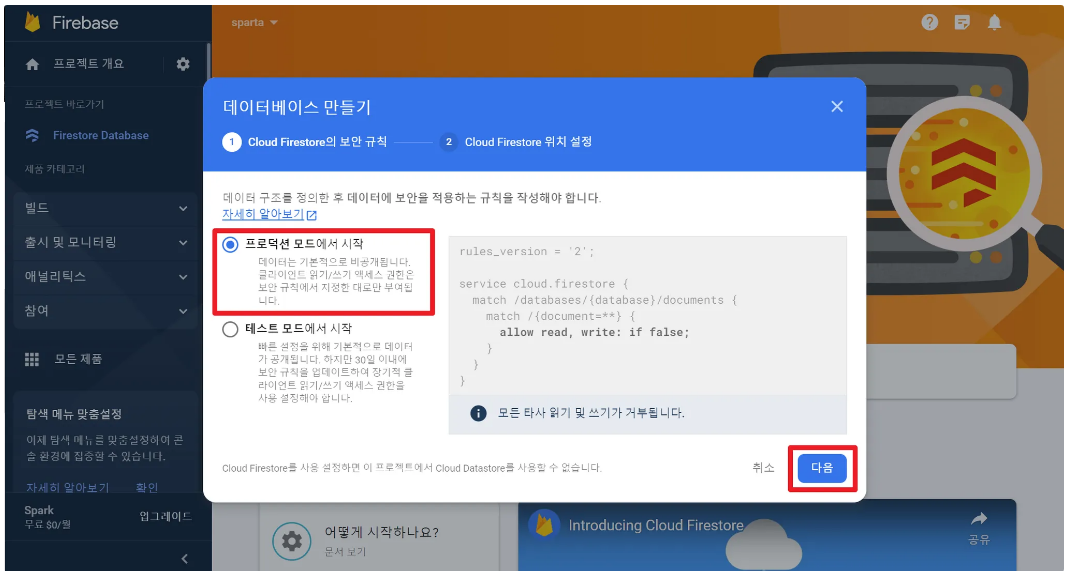Expand the 빌드 sidebar section
Screen dimensions: 1070x571
tap(105, 208)
